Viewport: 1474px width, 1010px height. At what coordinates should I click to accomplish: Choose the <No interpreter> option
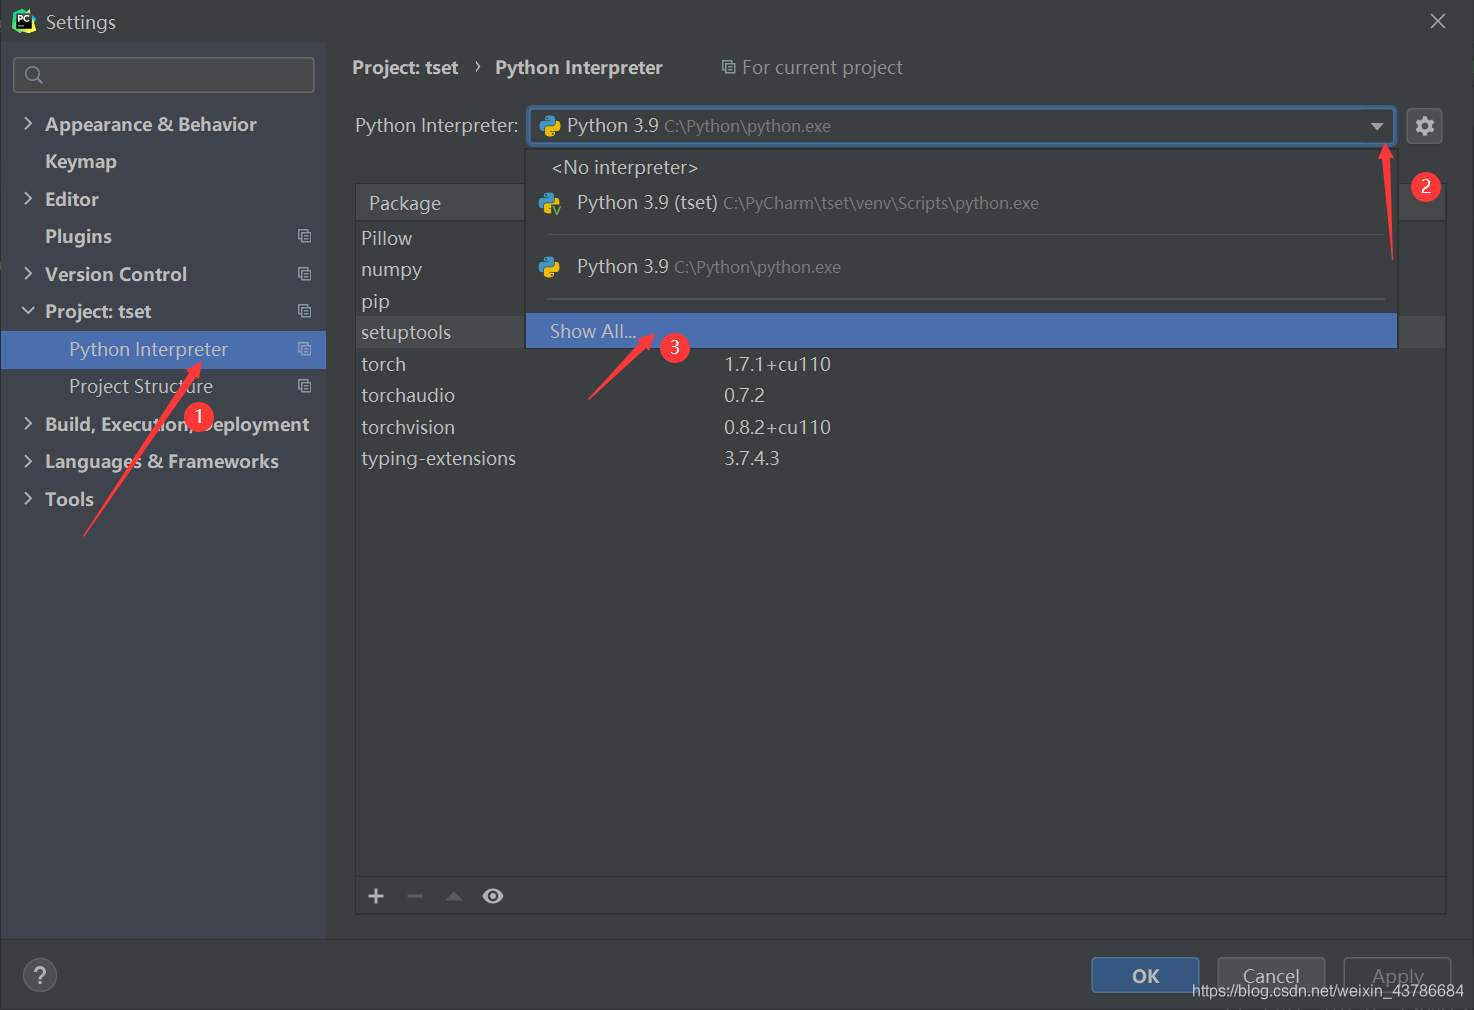[x=961, y=167]
